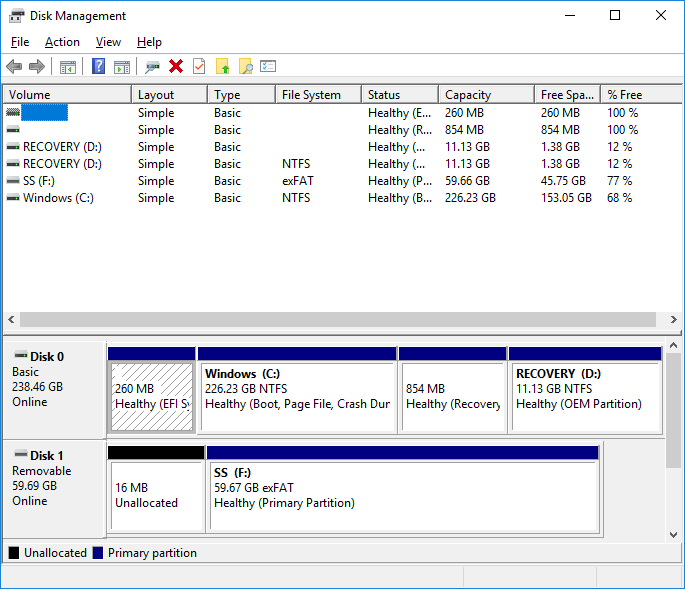Open Help via blue question mark icon

(x=99, y=67)
